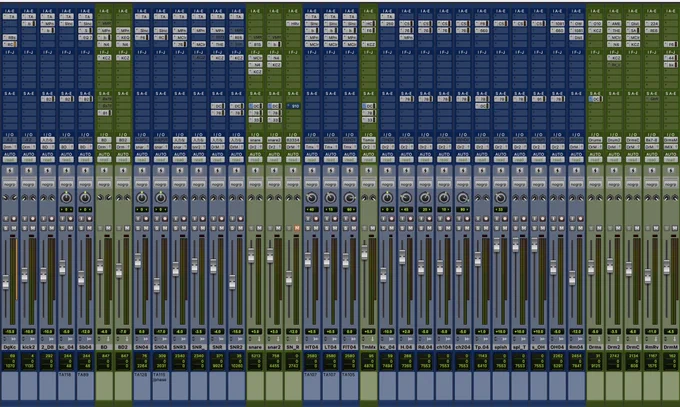
Task: Click the volume fader on SNR2 track
Action: point(232,282)
